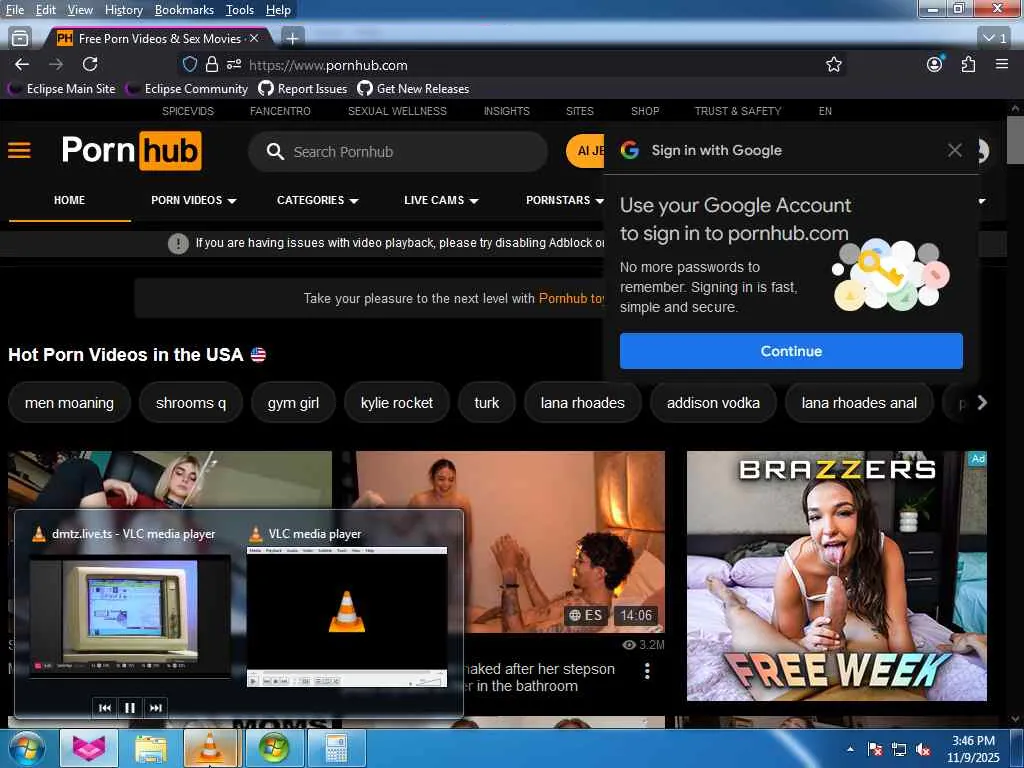This screenshot has width=1024, height=768.
Task: Open the File menu
Action: (14, 10)
